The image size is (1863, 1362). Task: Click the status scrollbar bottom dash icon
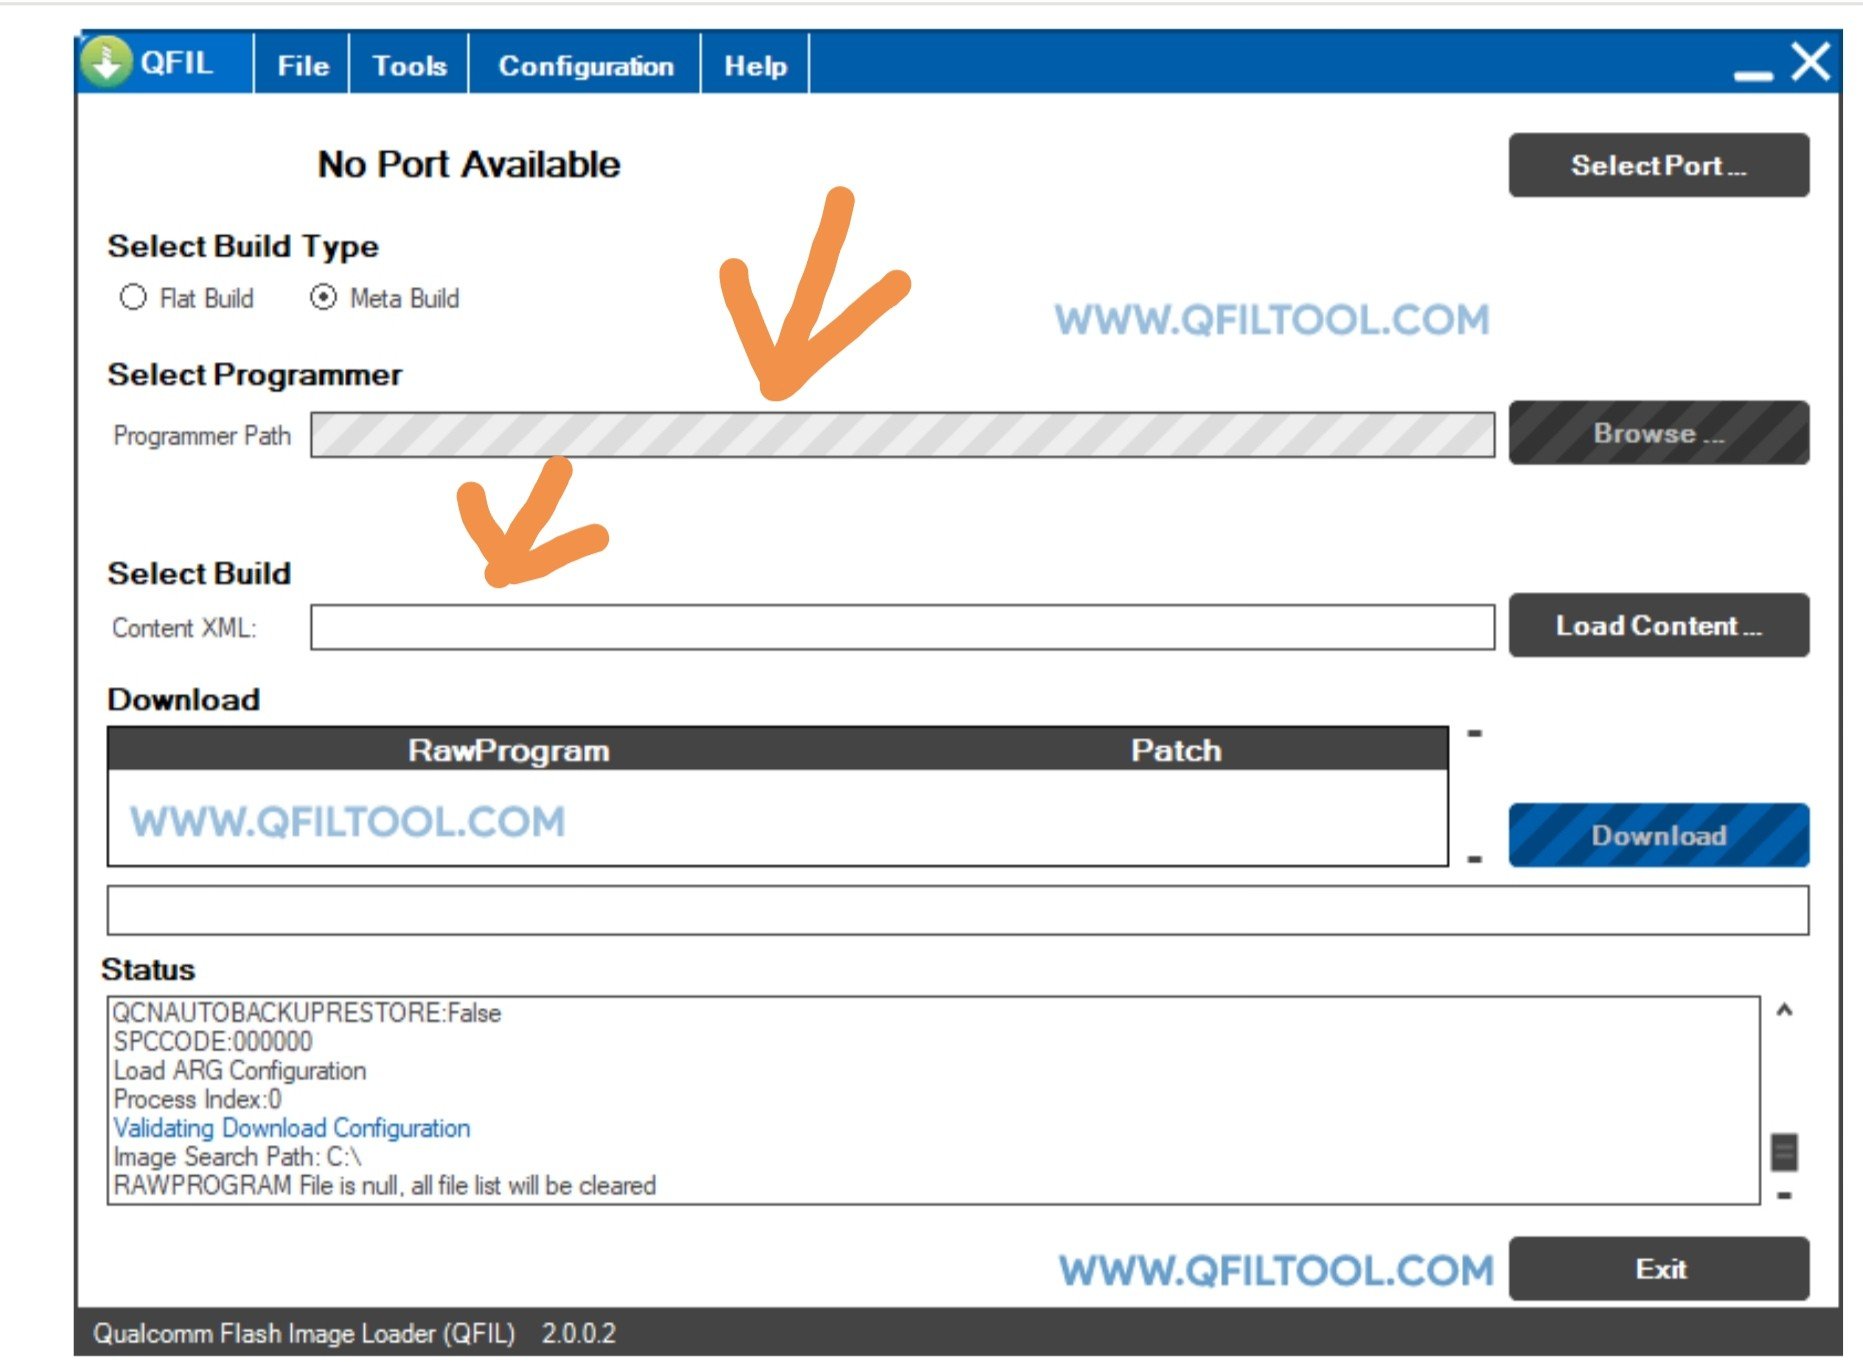1784,1194
